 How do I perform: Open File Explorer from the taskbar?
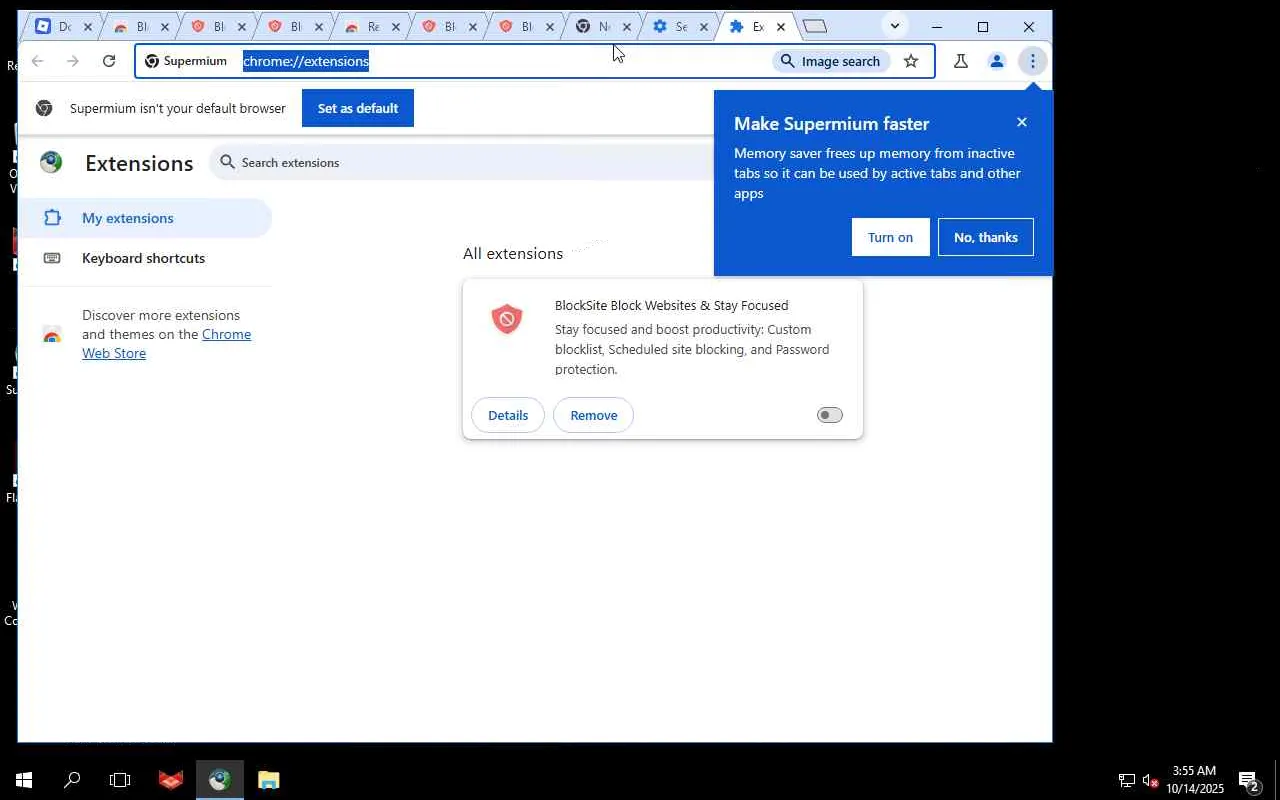tap(268, 780)
